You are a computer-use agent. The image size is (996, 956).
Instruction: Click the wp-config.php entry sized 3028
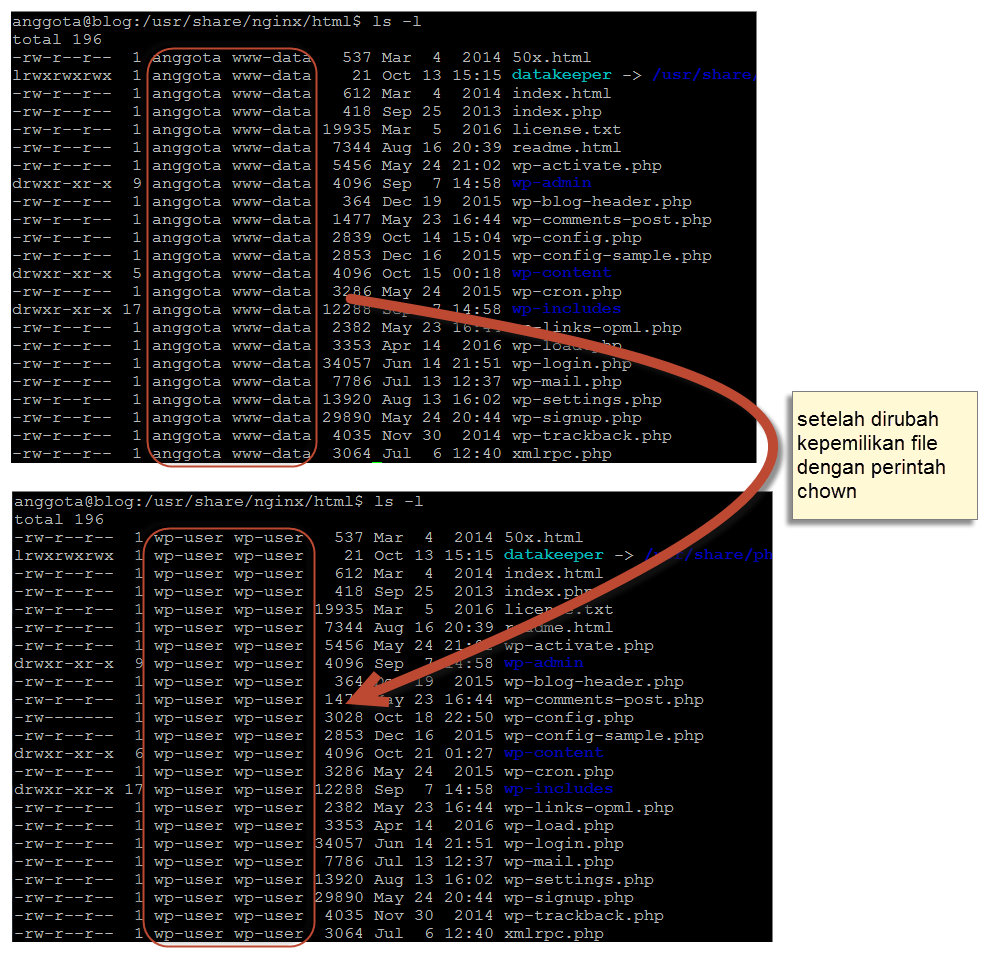pos(568,717)
